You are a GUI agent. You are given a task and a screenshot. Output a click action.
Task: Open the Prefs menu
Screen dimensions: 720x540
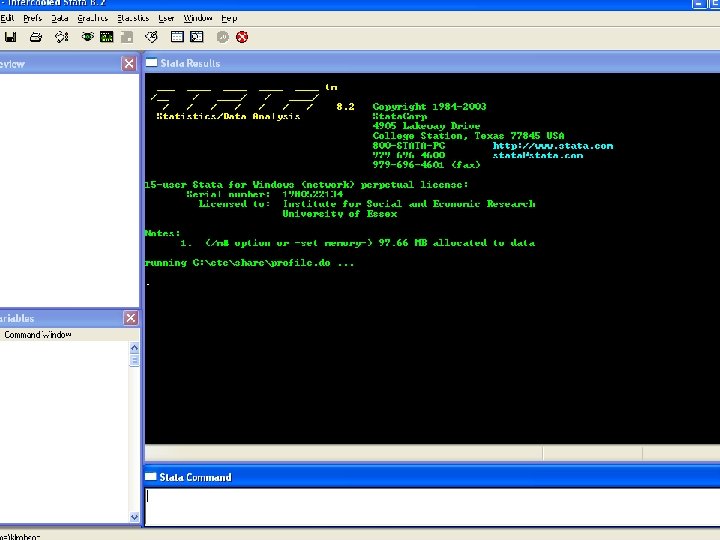[x=33, y=18]
